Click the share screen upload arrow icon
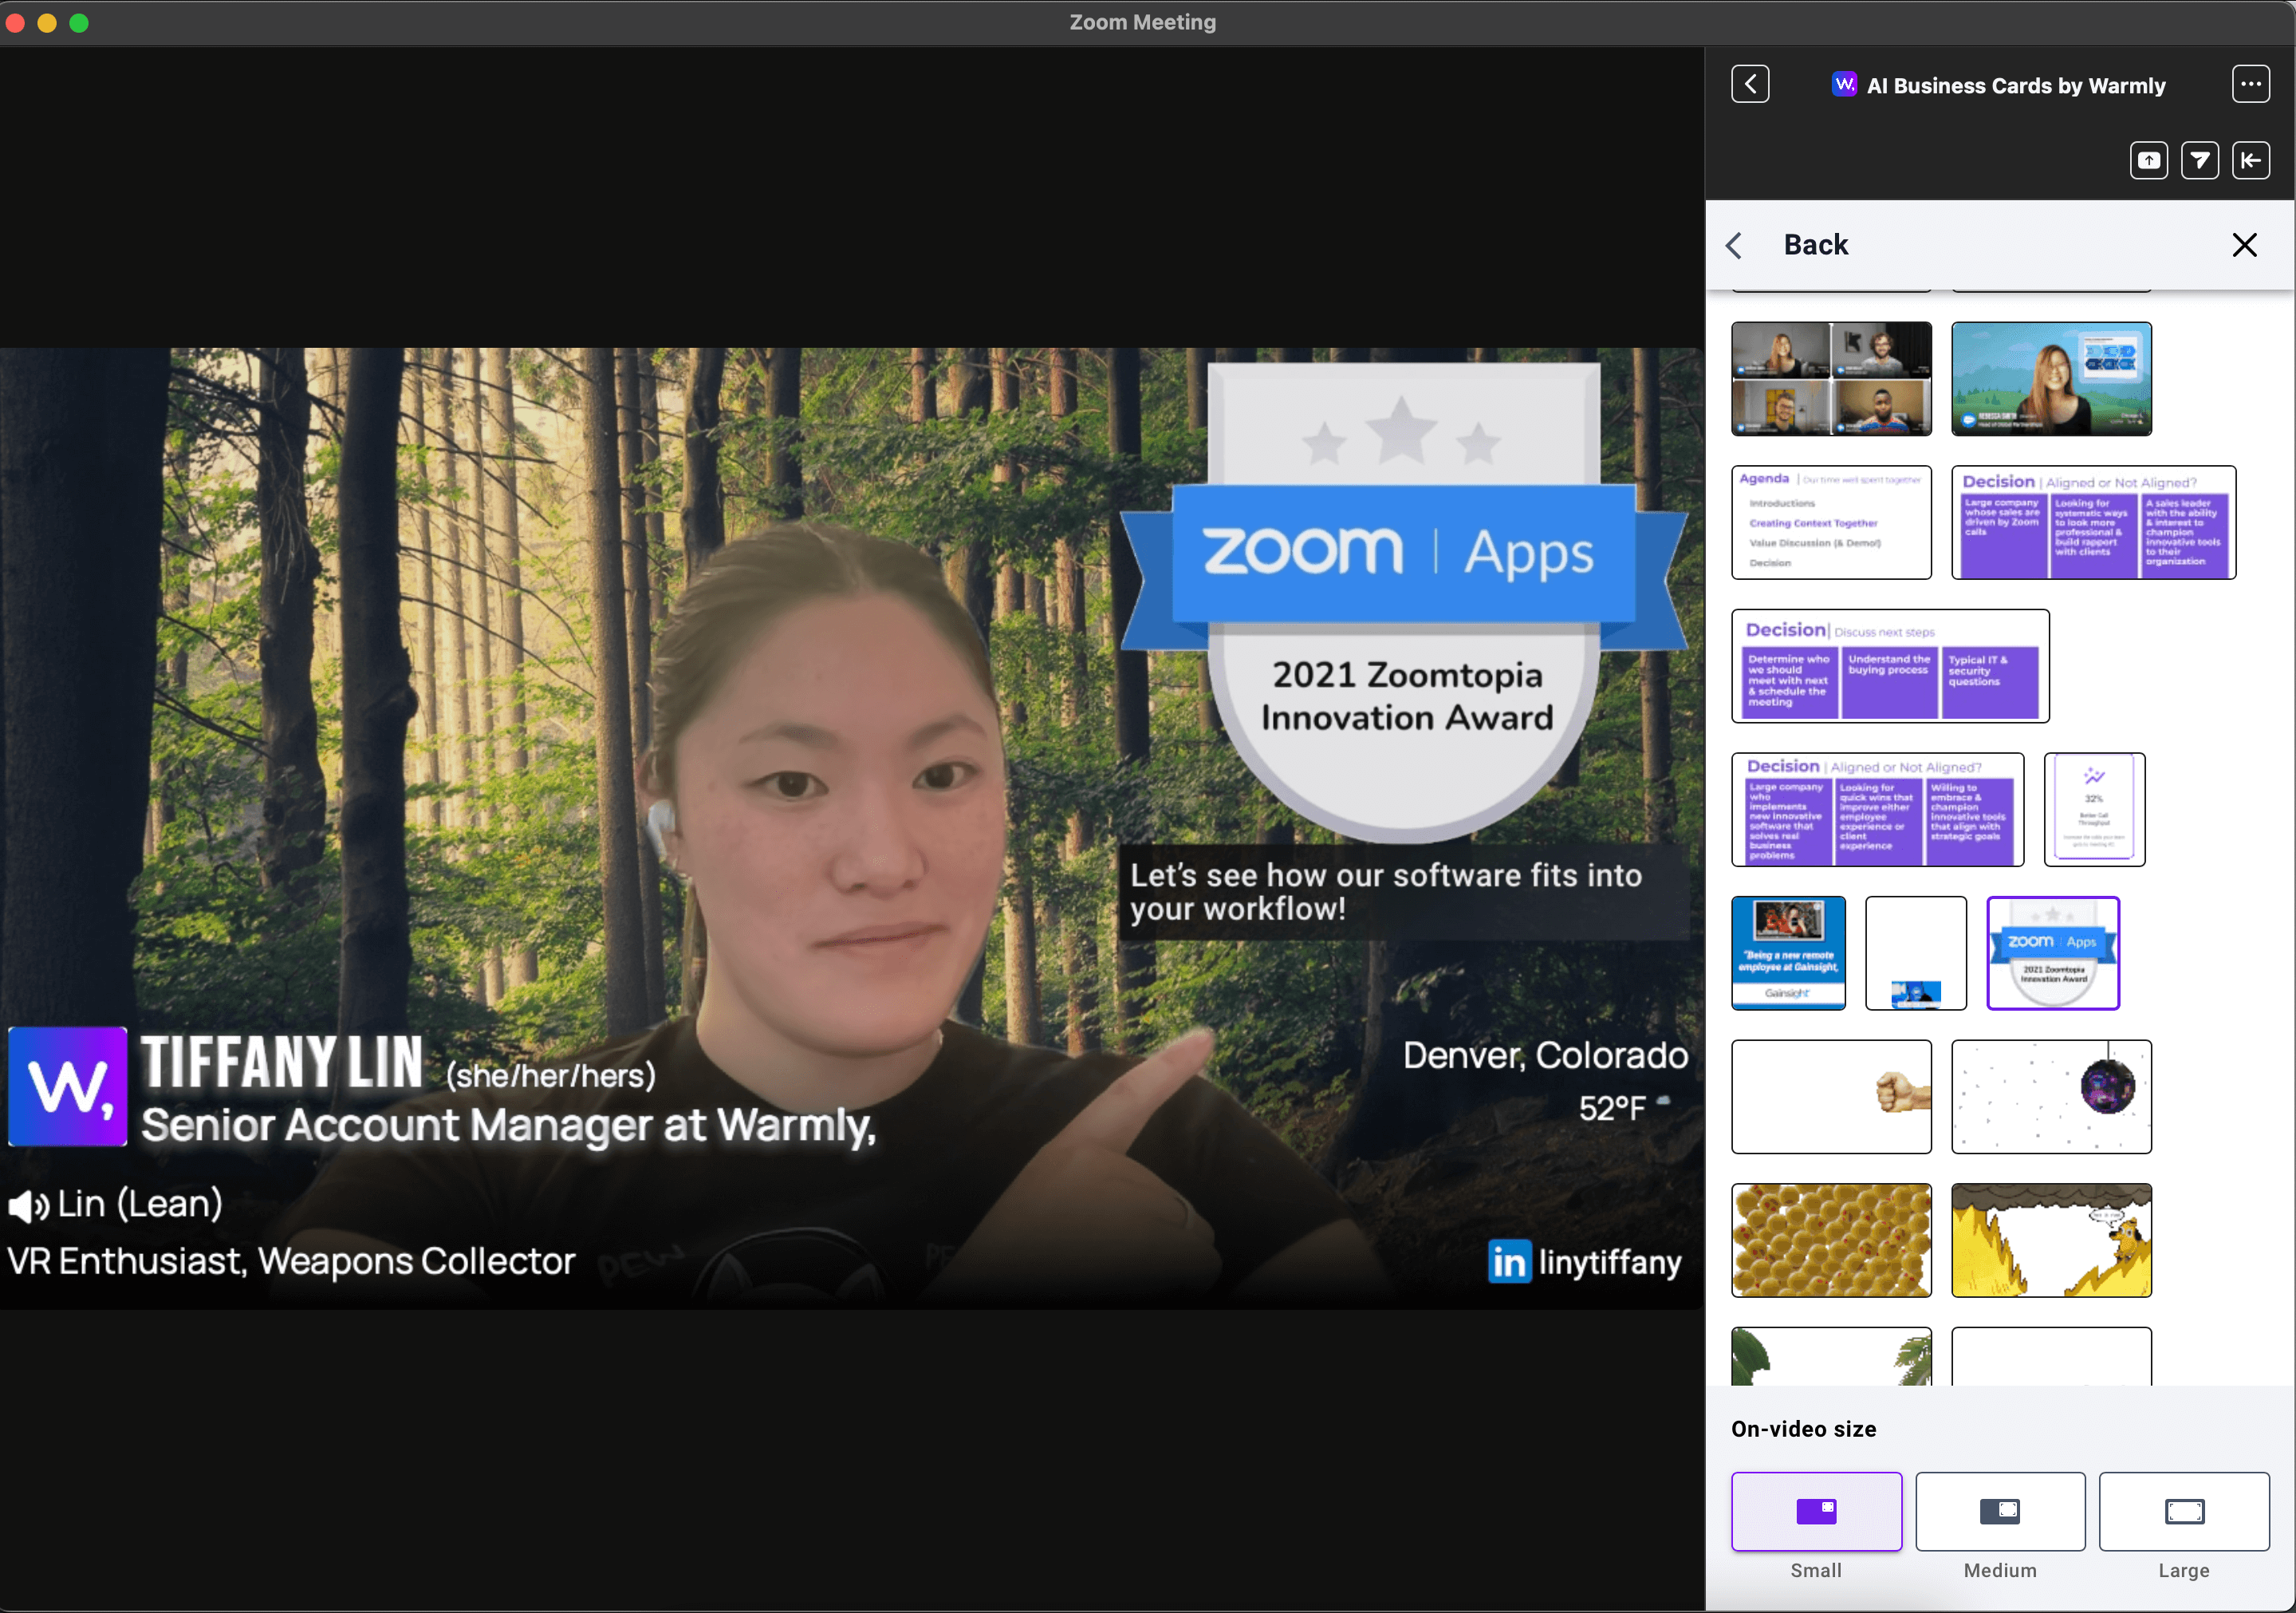The height and width of the screenshot is (1613, 2296). (2148, 160)
